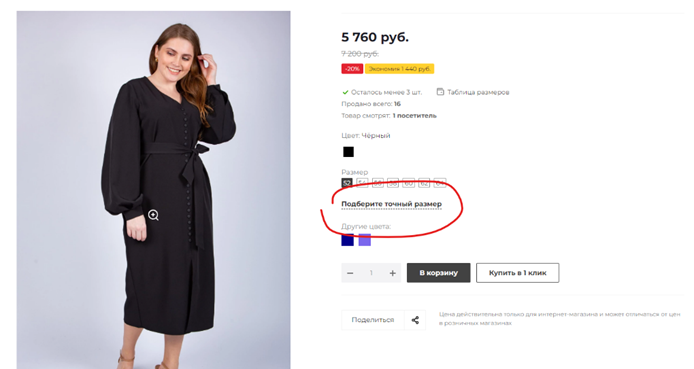Choose size 62
The height and width of the screenshot is (369, 694).
[x=424, y=183]
